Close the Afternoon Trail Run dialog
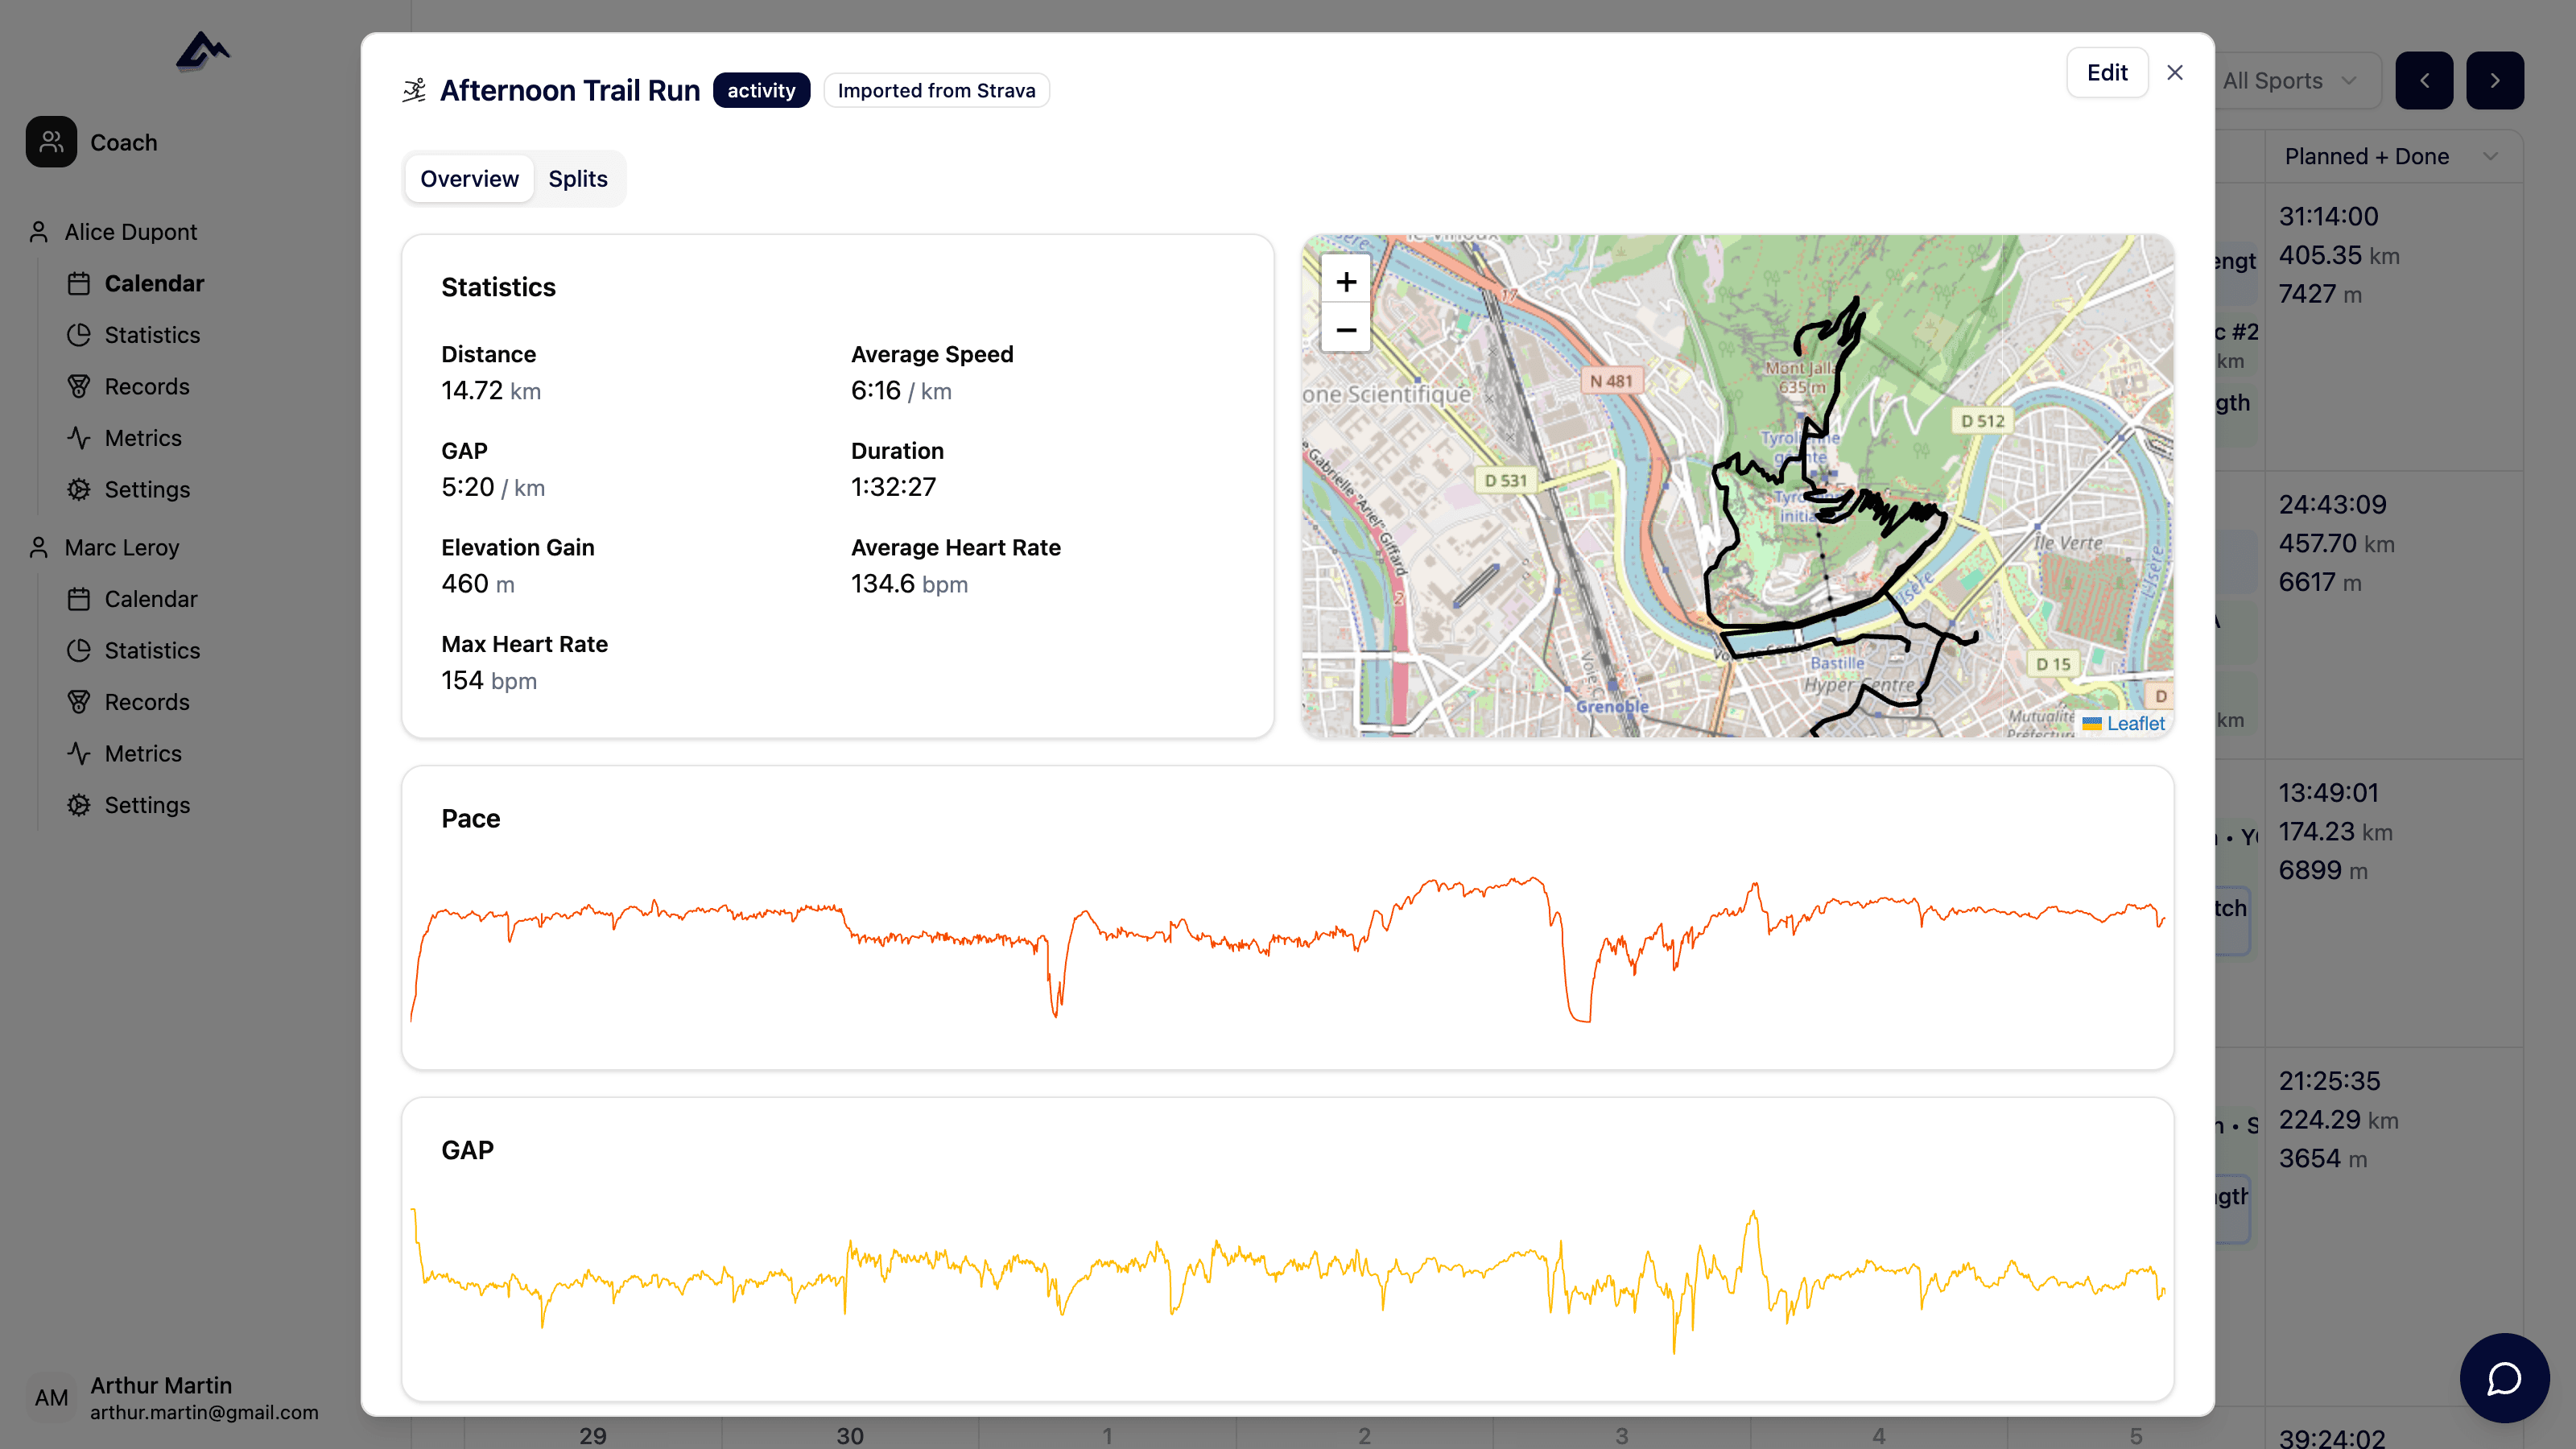The width and height of the screenshot is (2576, 1449). coord(2175,73)
